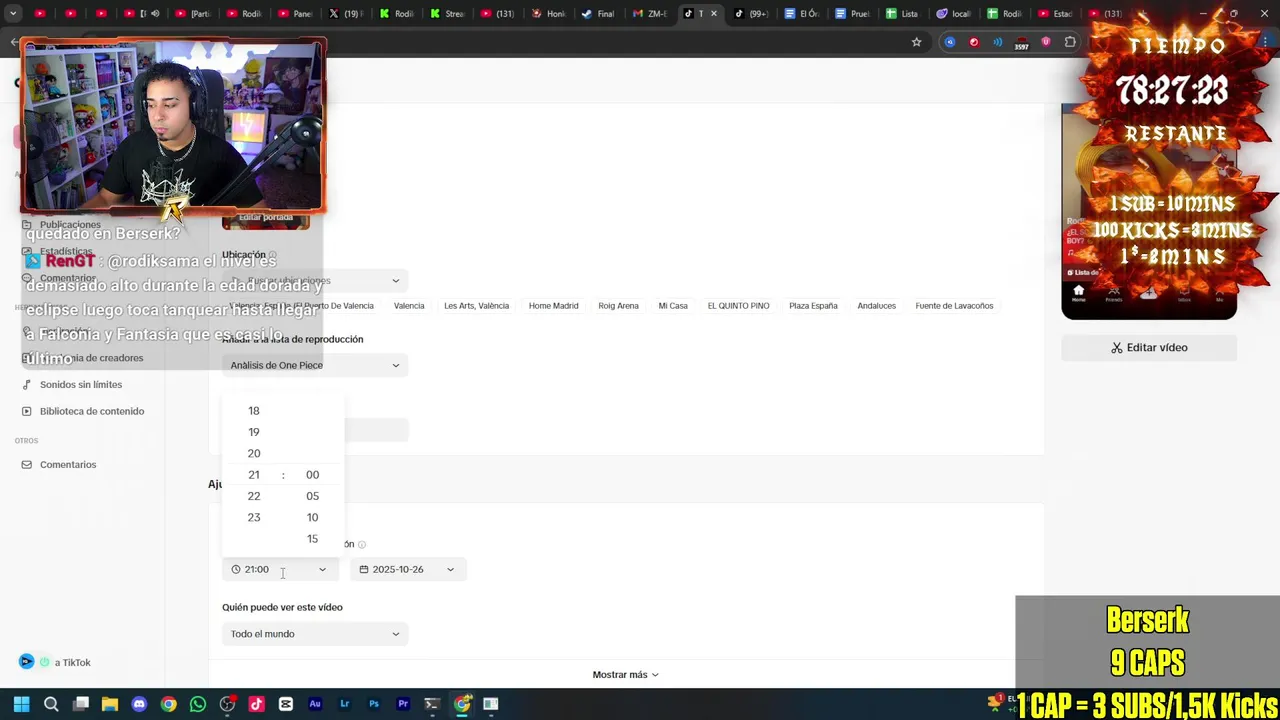Click phone video preview thumbnail
1280x720 pixels.
pos(1149,210)
